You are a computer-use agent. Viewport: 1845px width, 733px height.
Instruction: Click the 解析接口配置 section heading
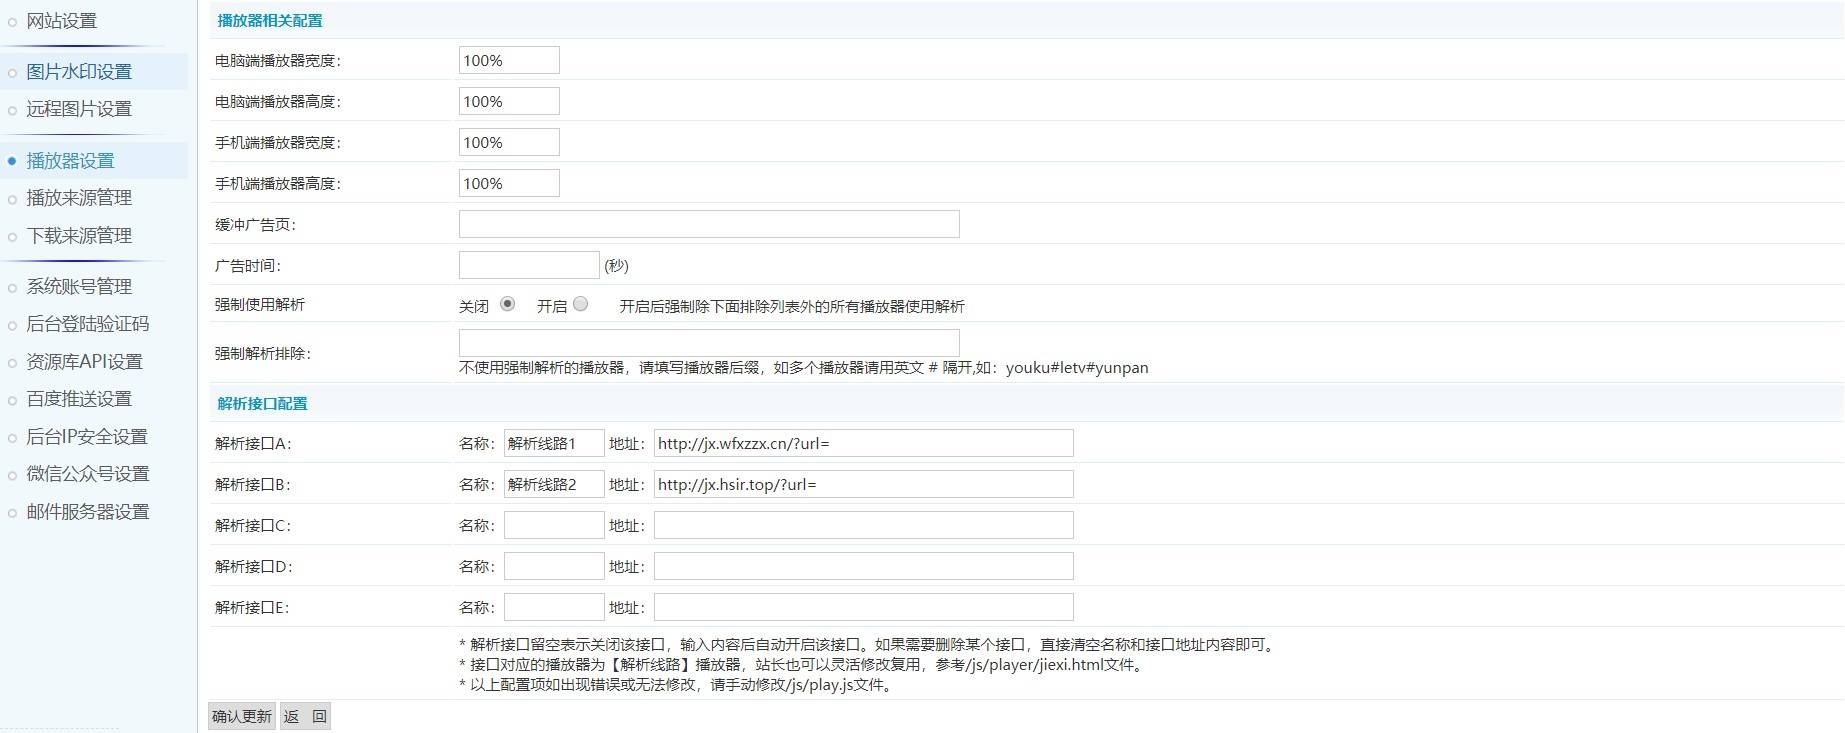(262, 403)
